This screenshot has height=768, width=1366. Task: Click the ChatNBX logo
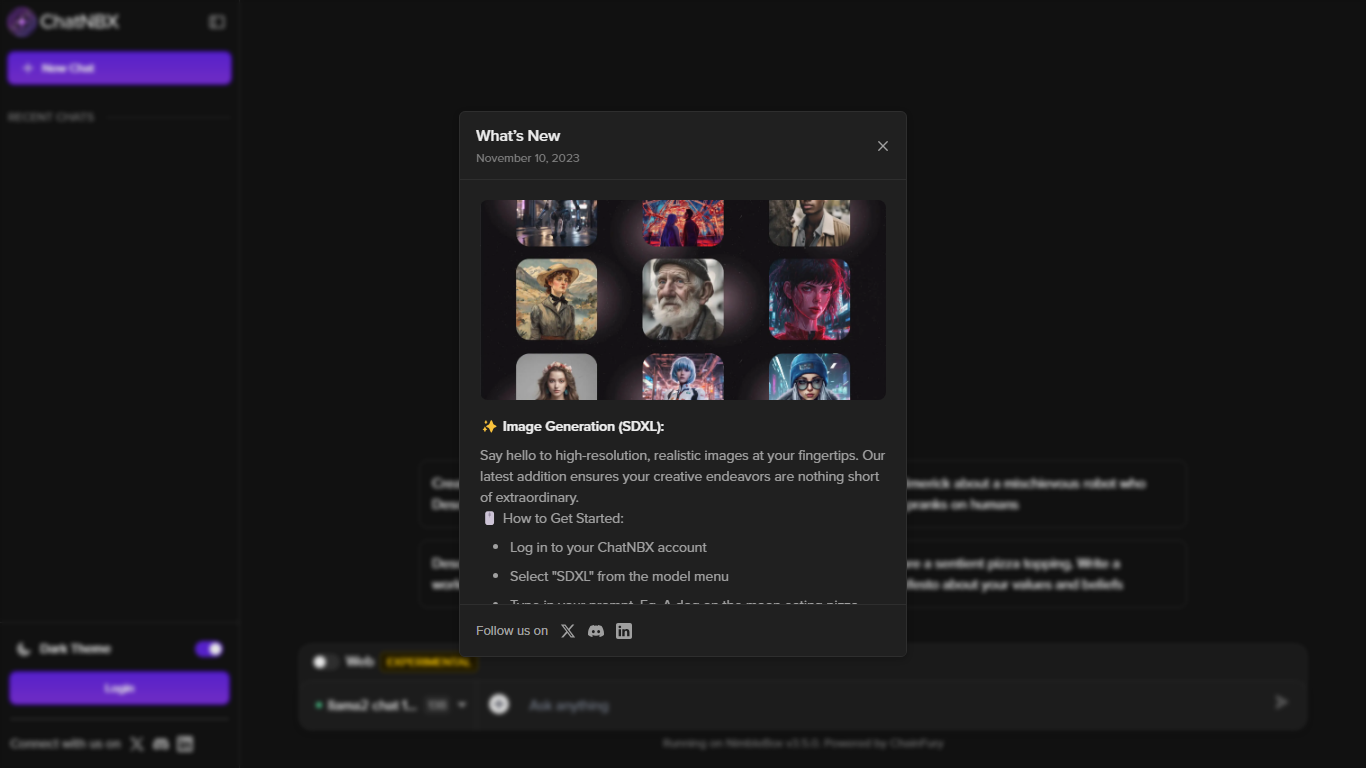[65, 22]
